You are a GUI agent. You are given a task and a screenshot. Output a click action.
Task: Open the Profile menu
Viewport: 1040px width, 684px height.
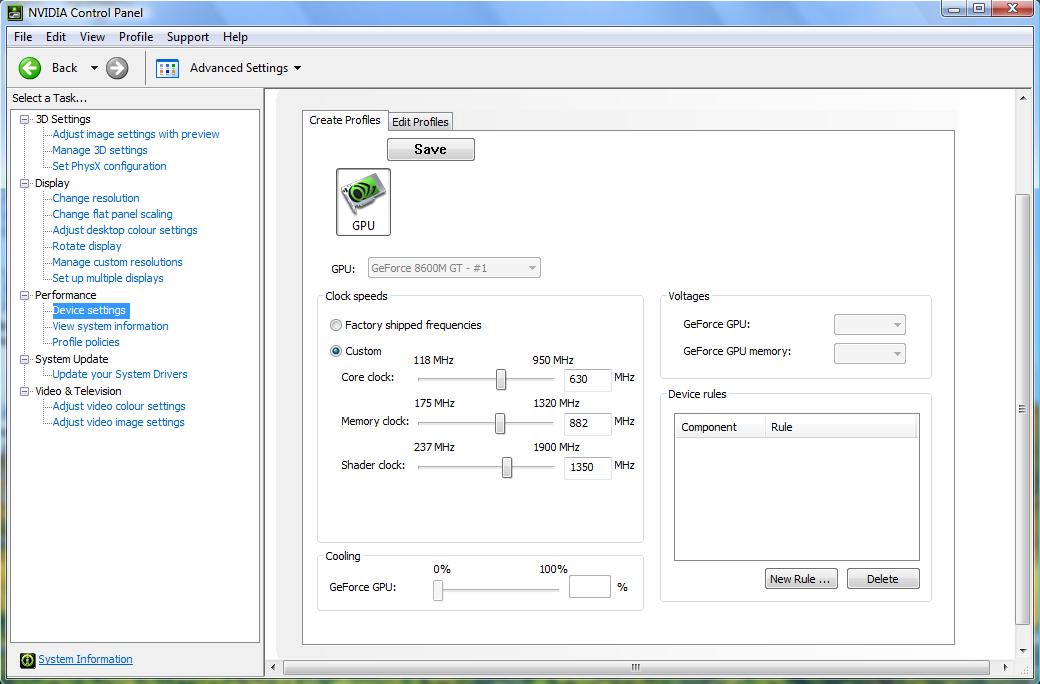point(136,37)
